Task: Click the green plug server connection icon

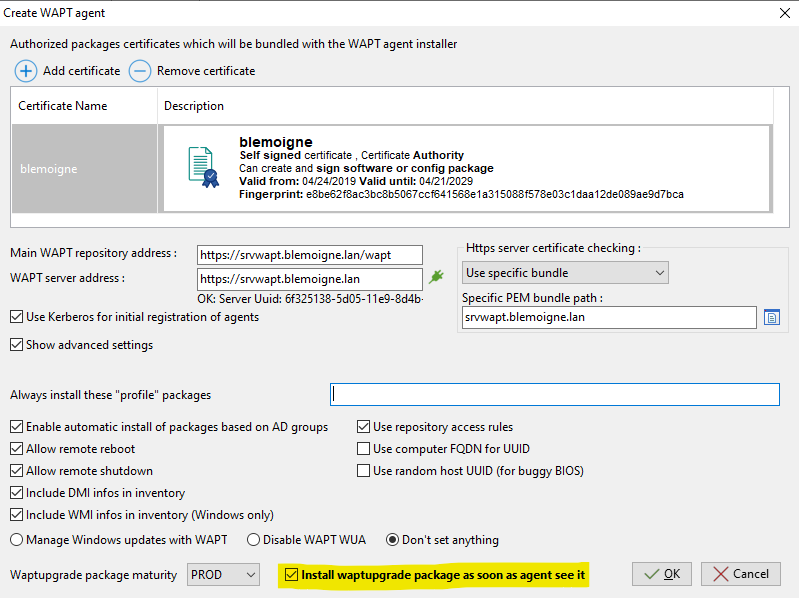Action: point(436,277)
